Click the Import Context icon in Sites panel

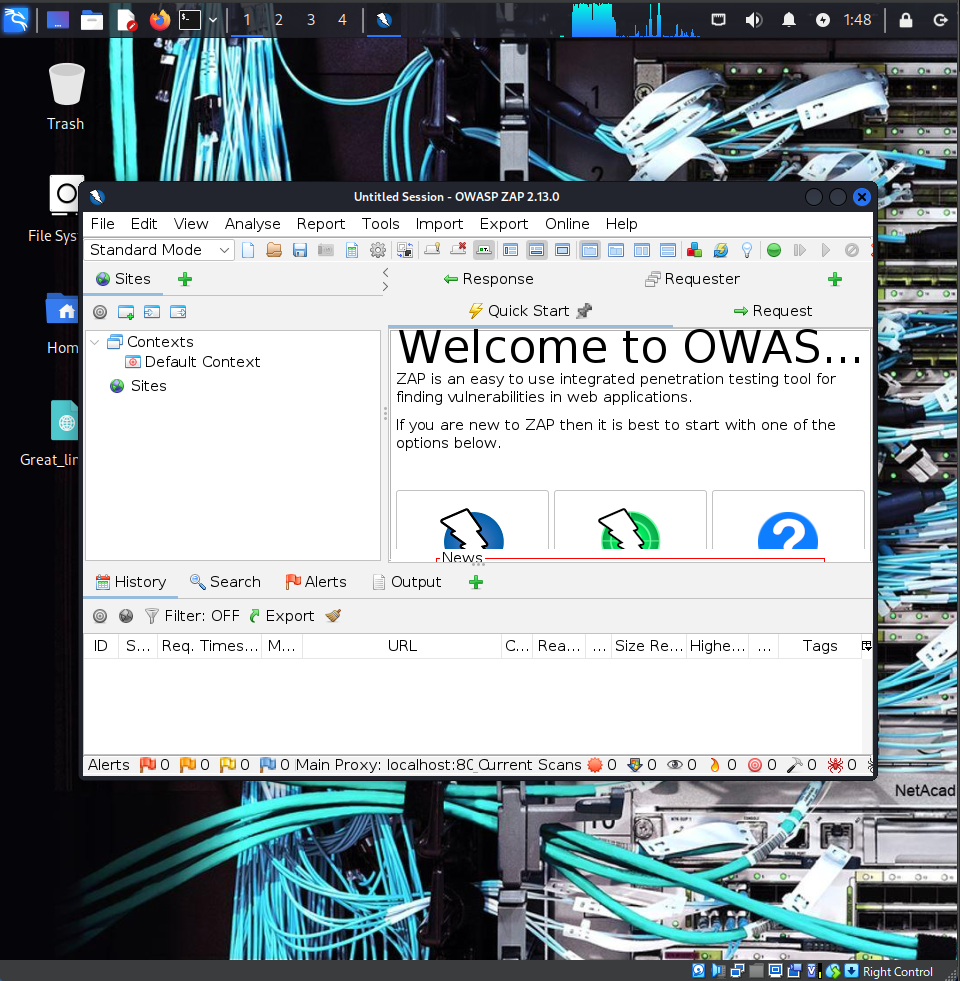[x=152, y=312]
